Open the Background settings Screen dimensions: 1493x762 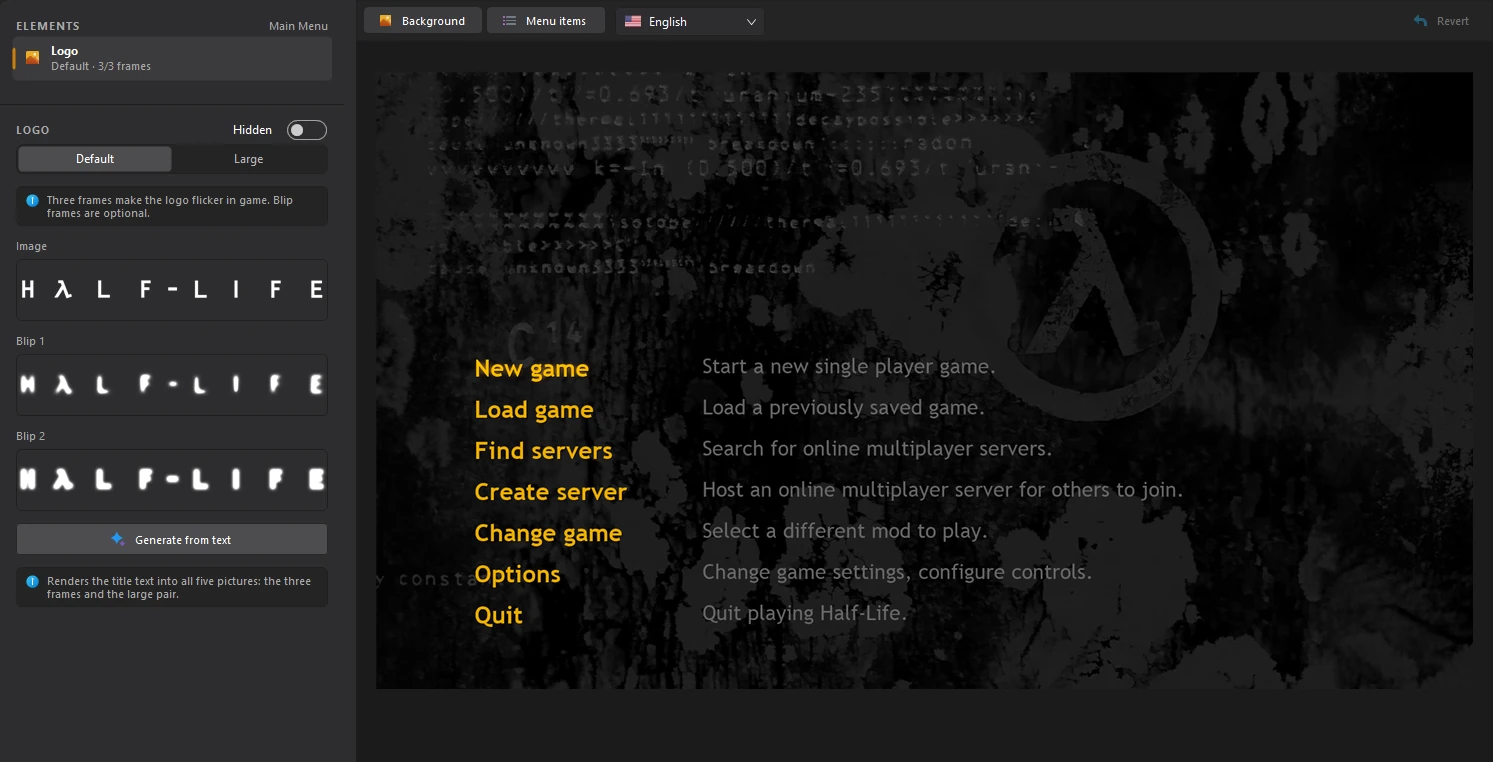tap(423, 21)
